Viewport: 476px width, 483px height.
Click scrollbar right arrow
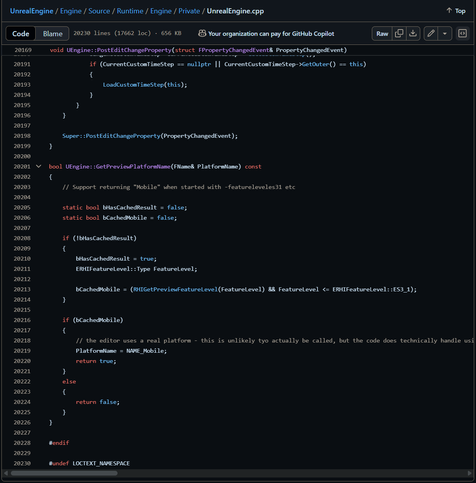pos(470,473)
